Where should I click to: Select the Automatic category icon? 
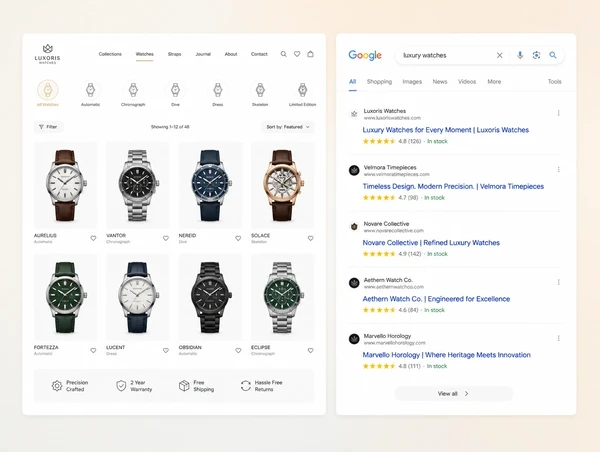90,90
